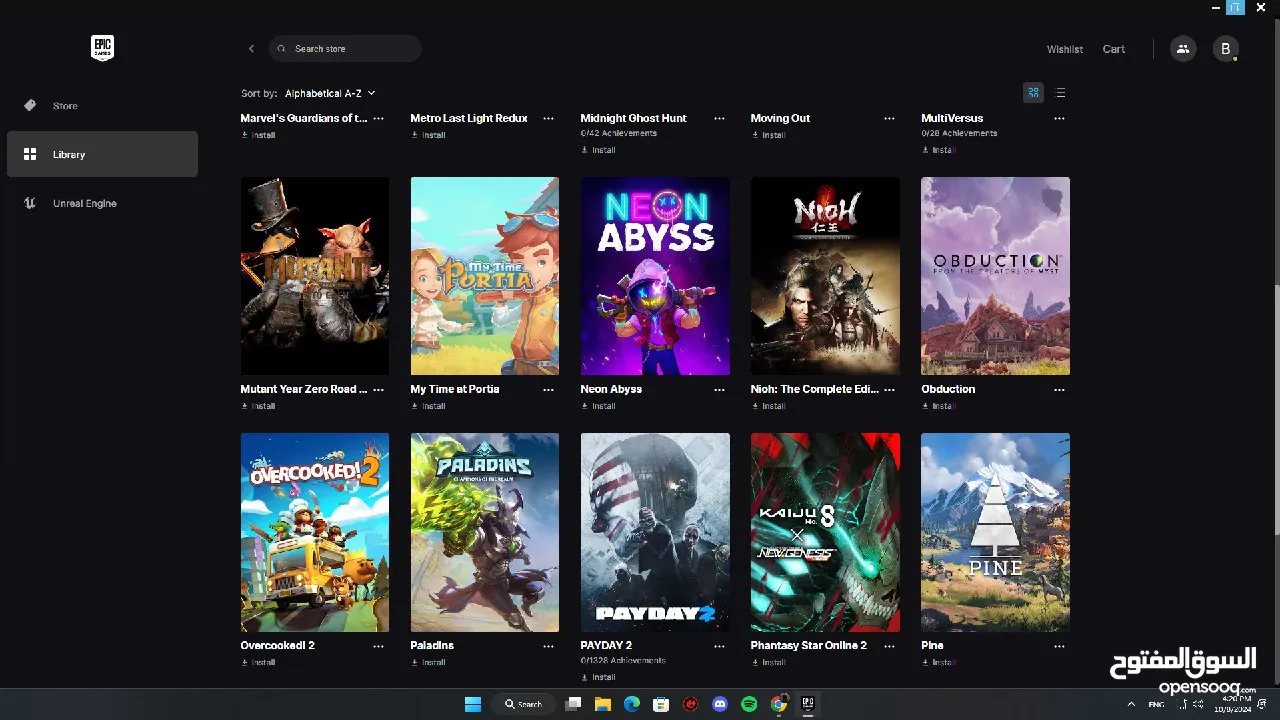The image size is (1280, 720).
Task: Install Neon Abyss
Action: (598, 406)
